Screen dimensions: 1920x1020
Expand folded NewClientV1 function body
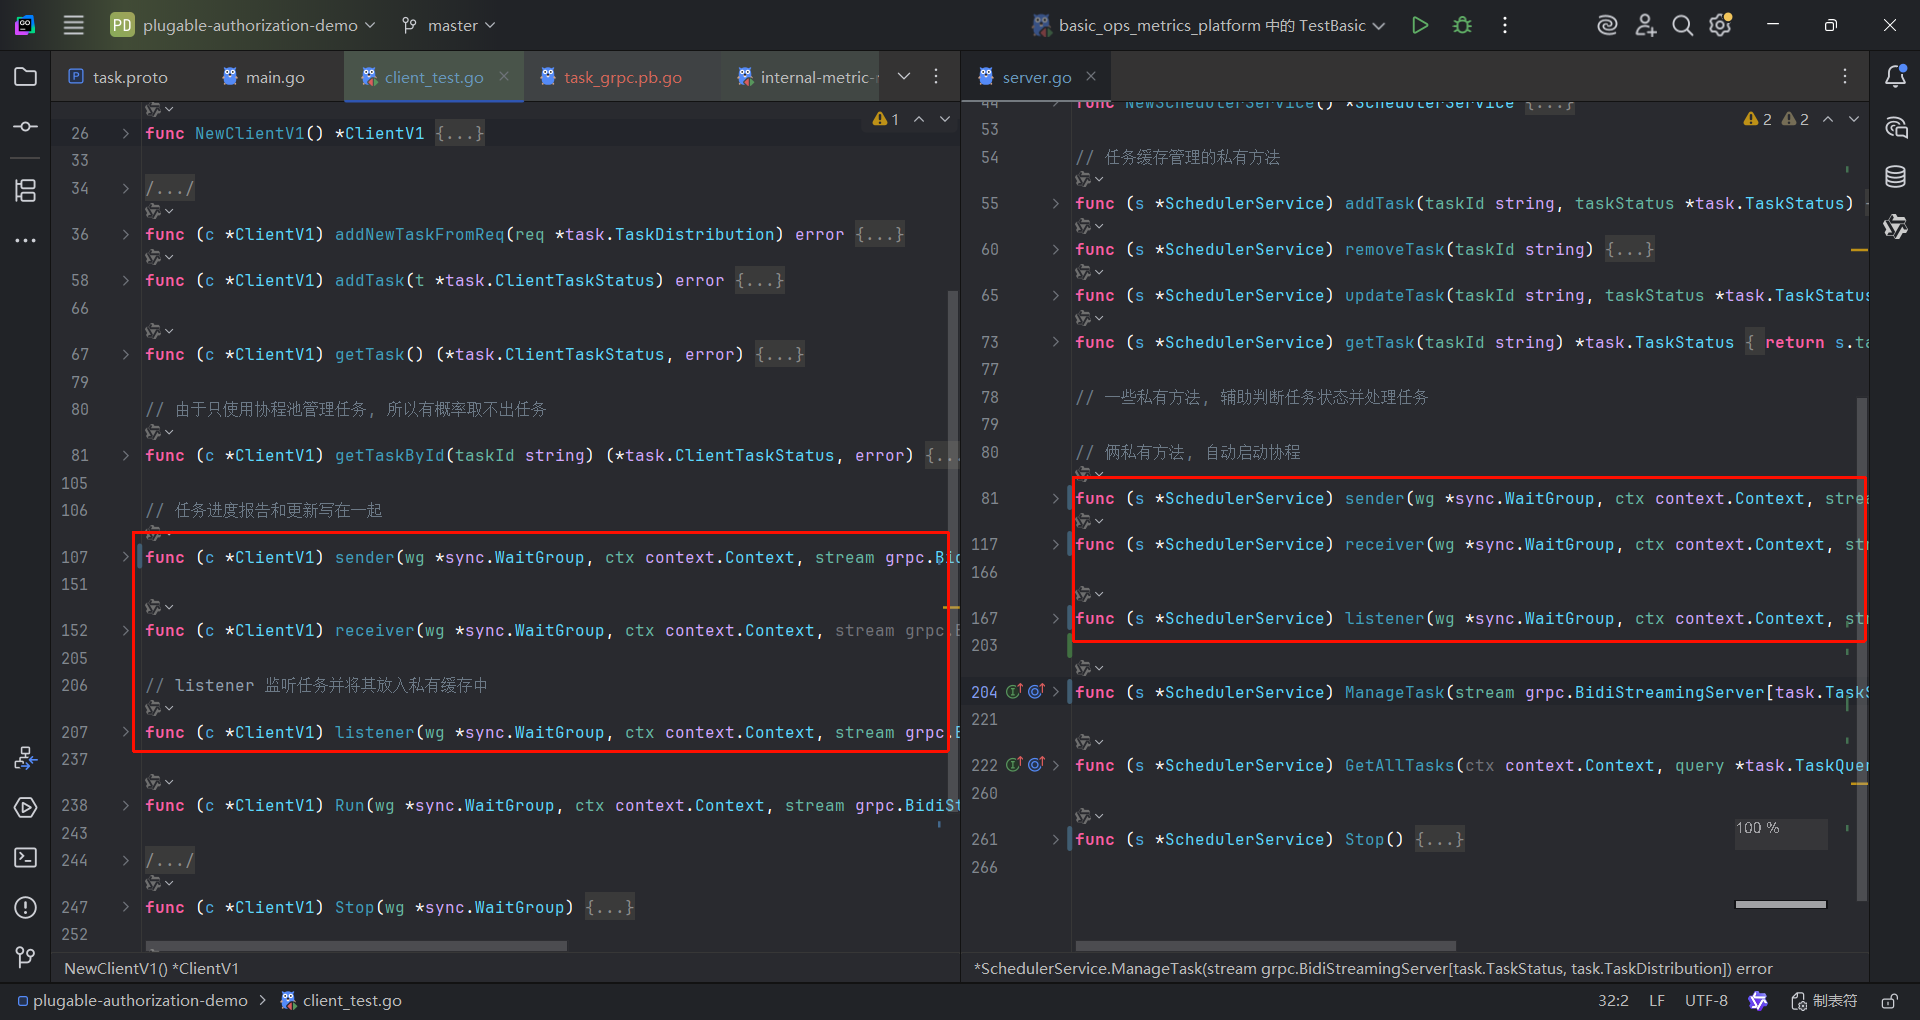(459, 133)
